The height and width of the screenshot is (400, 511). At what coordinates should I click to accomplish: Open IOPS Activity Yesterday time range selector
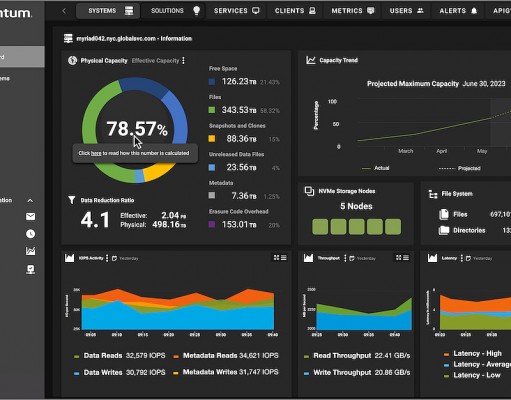(125, 258)
